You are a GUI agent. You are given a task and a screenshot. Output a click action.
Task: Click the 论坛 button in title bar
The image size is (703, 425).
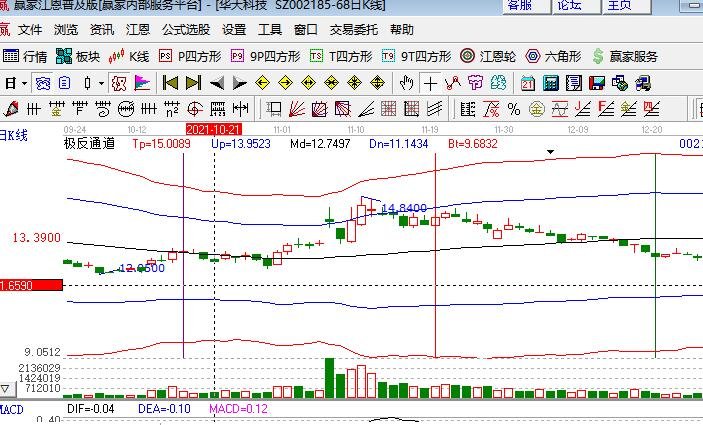tap(576, 6)
